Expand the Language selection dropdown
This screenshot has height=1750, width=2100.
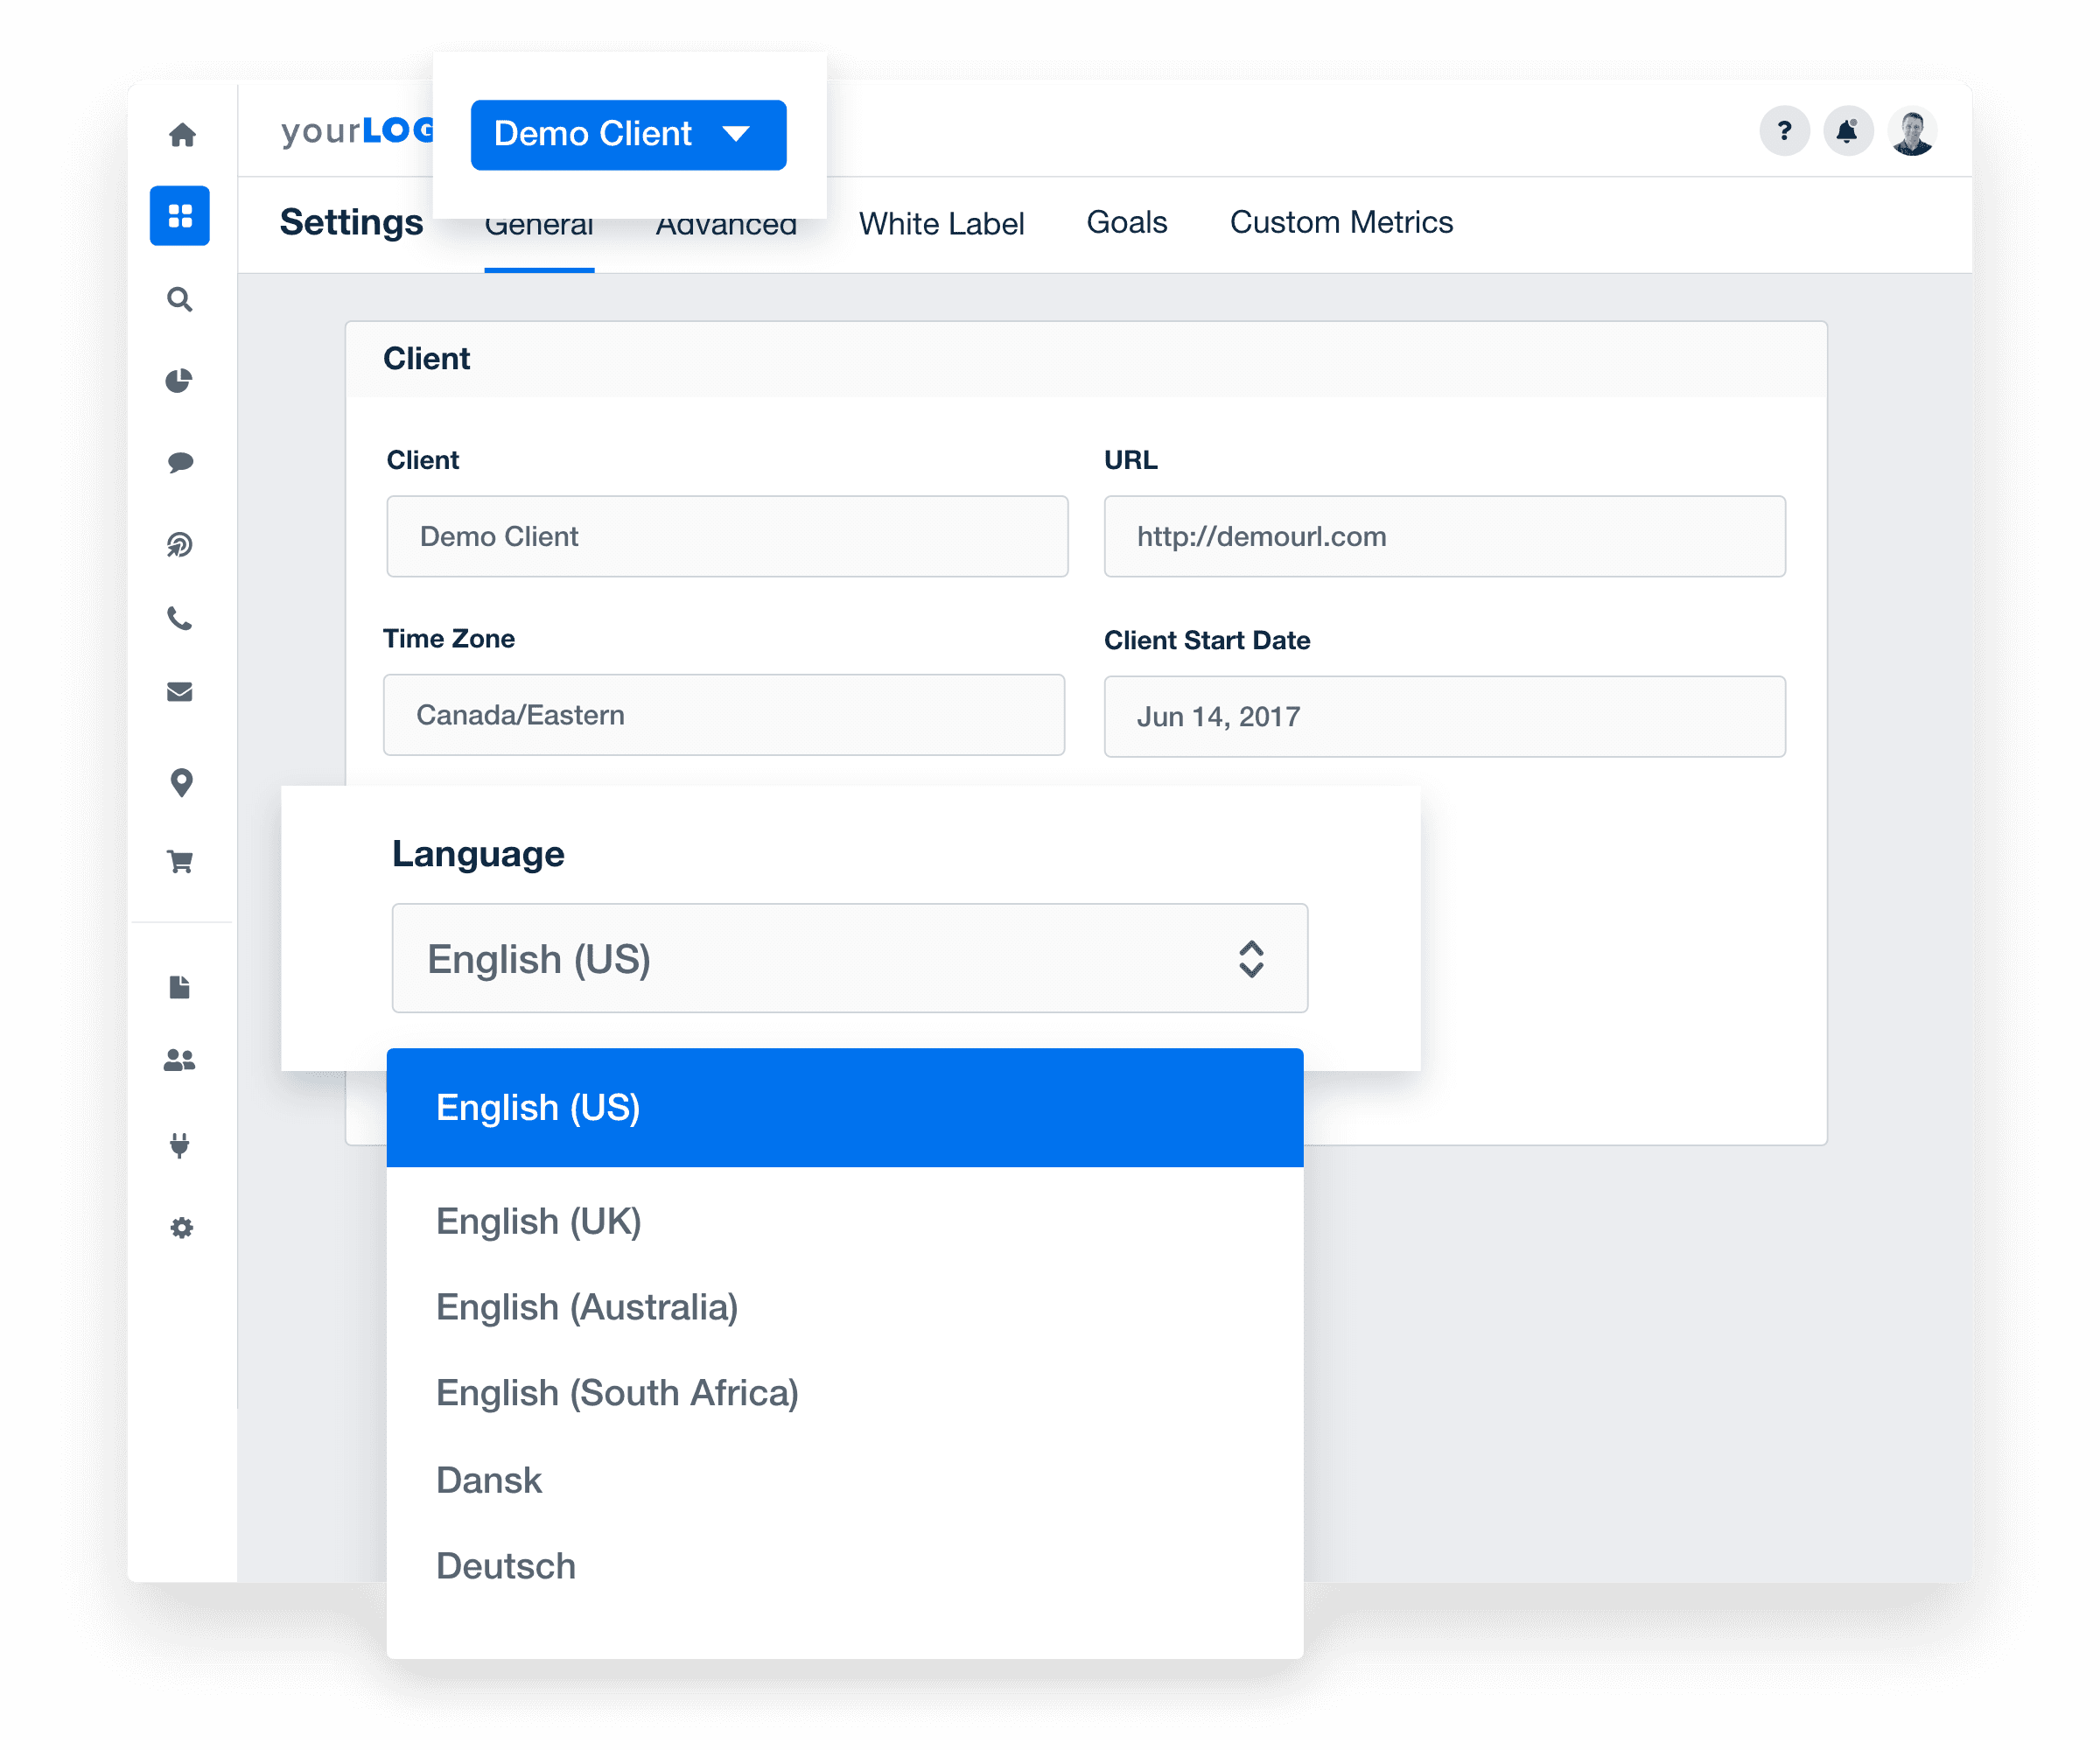coord(849,958)
